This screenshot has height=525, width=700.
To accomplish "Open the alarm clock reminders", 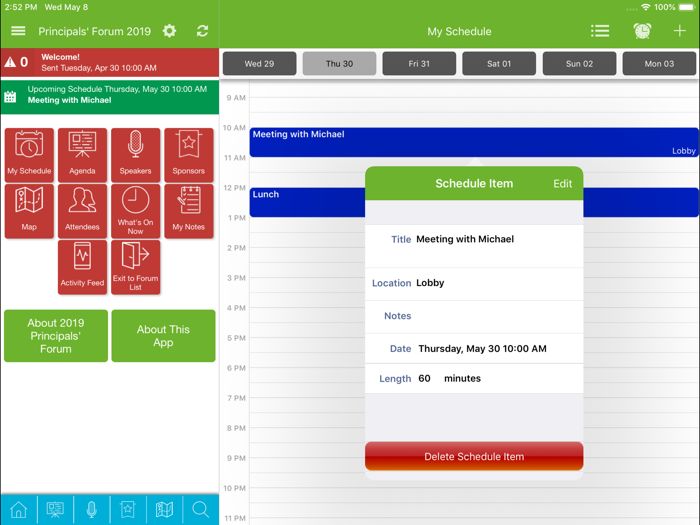I will [642, 31].
